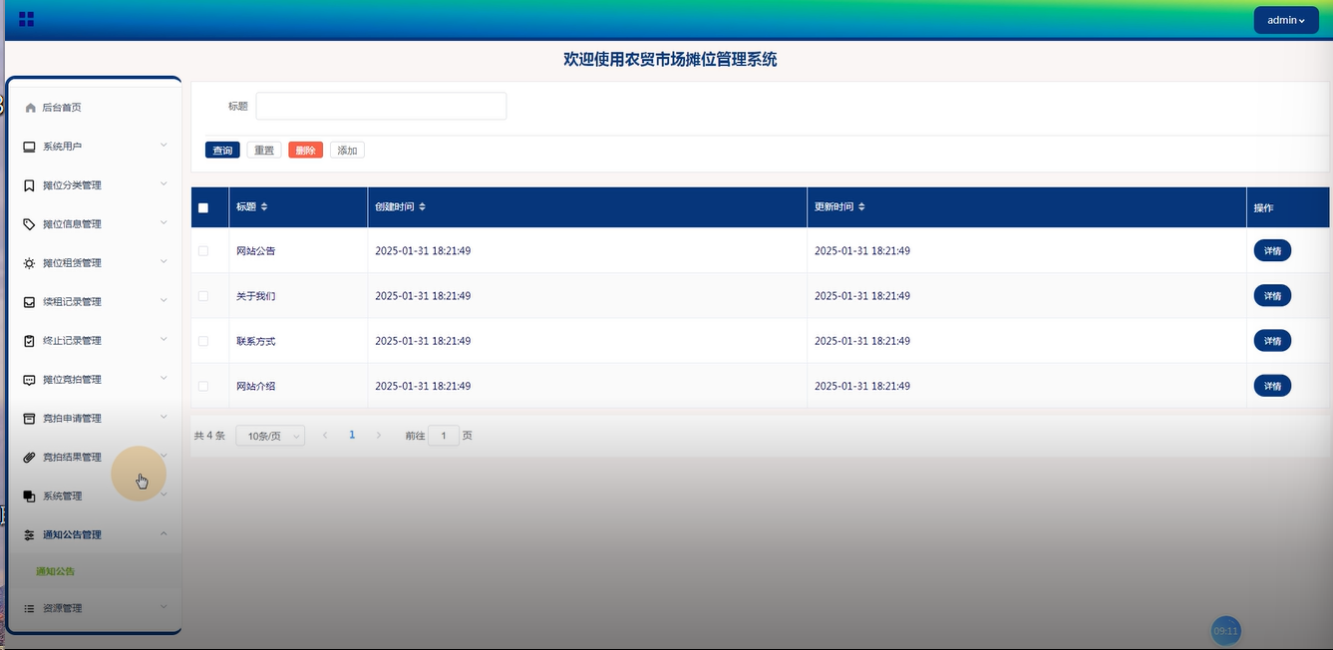Expand 资源管理 using its chevron
The width and height of the screenshot is (1333, 650).
coord(164,606)
